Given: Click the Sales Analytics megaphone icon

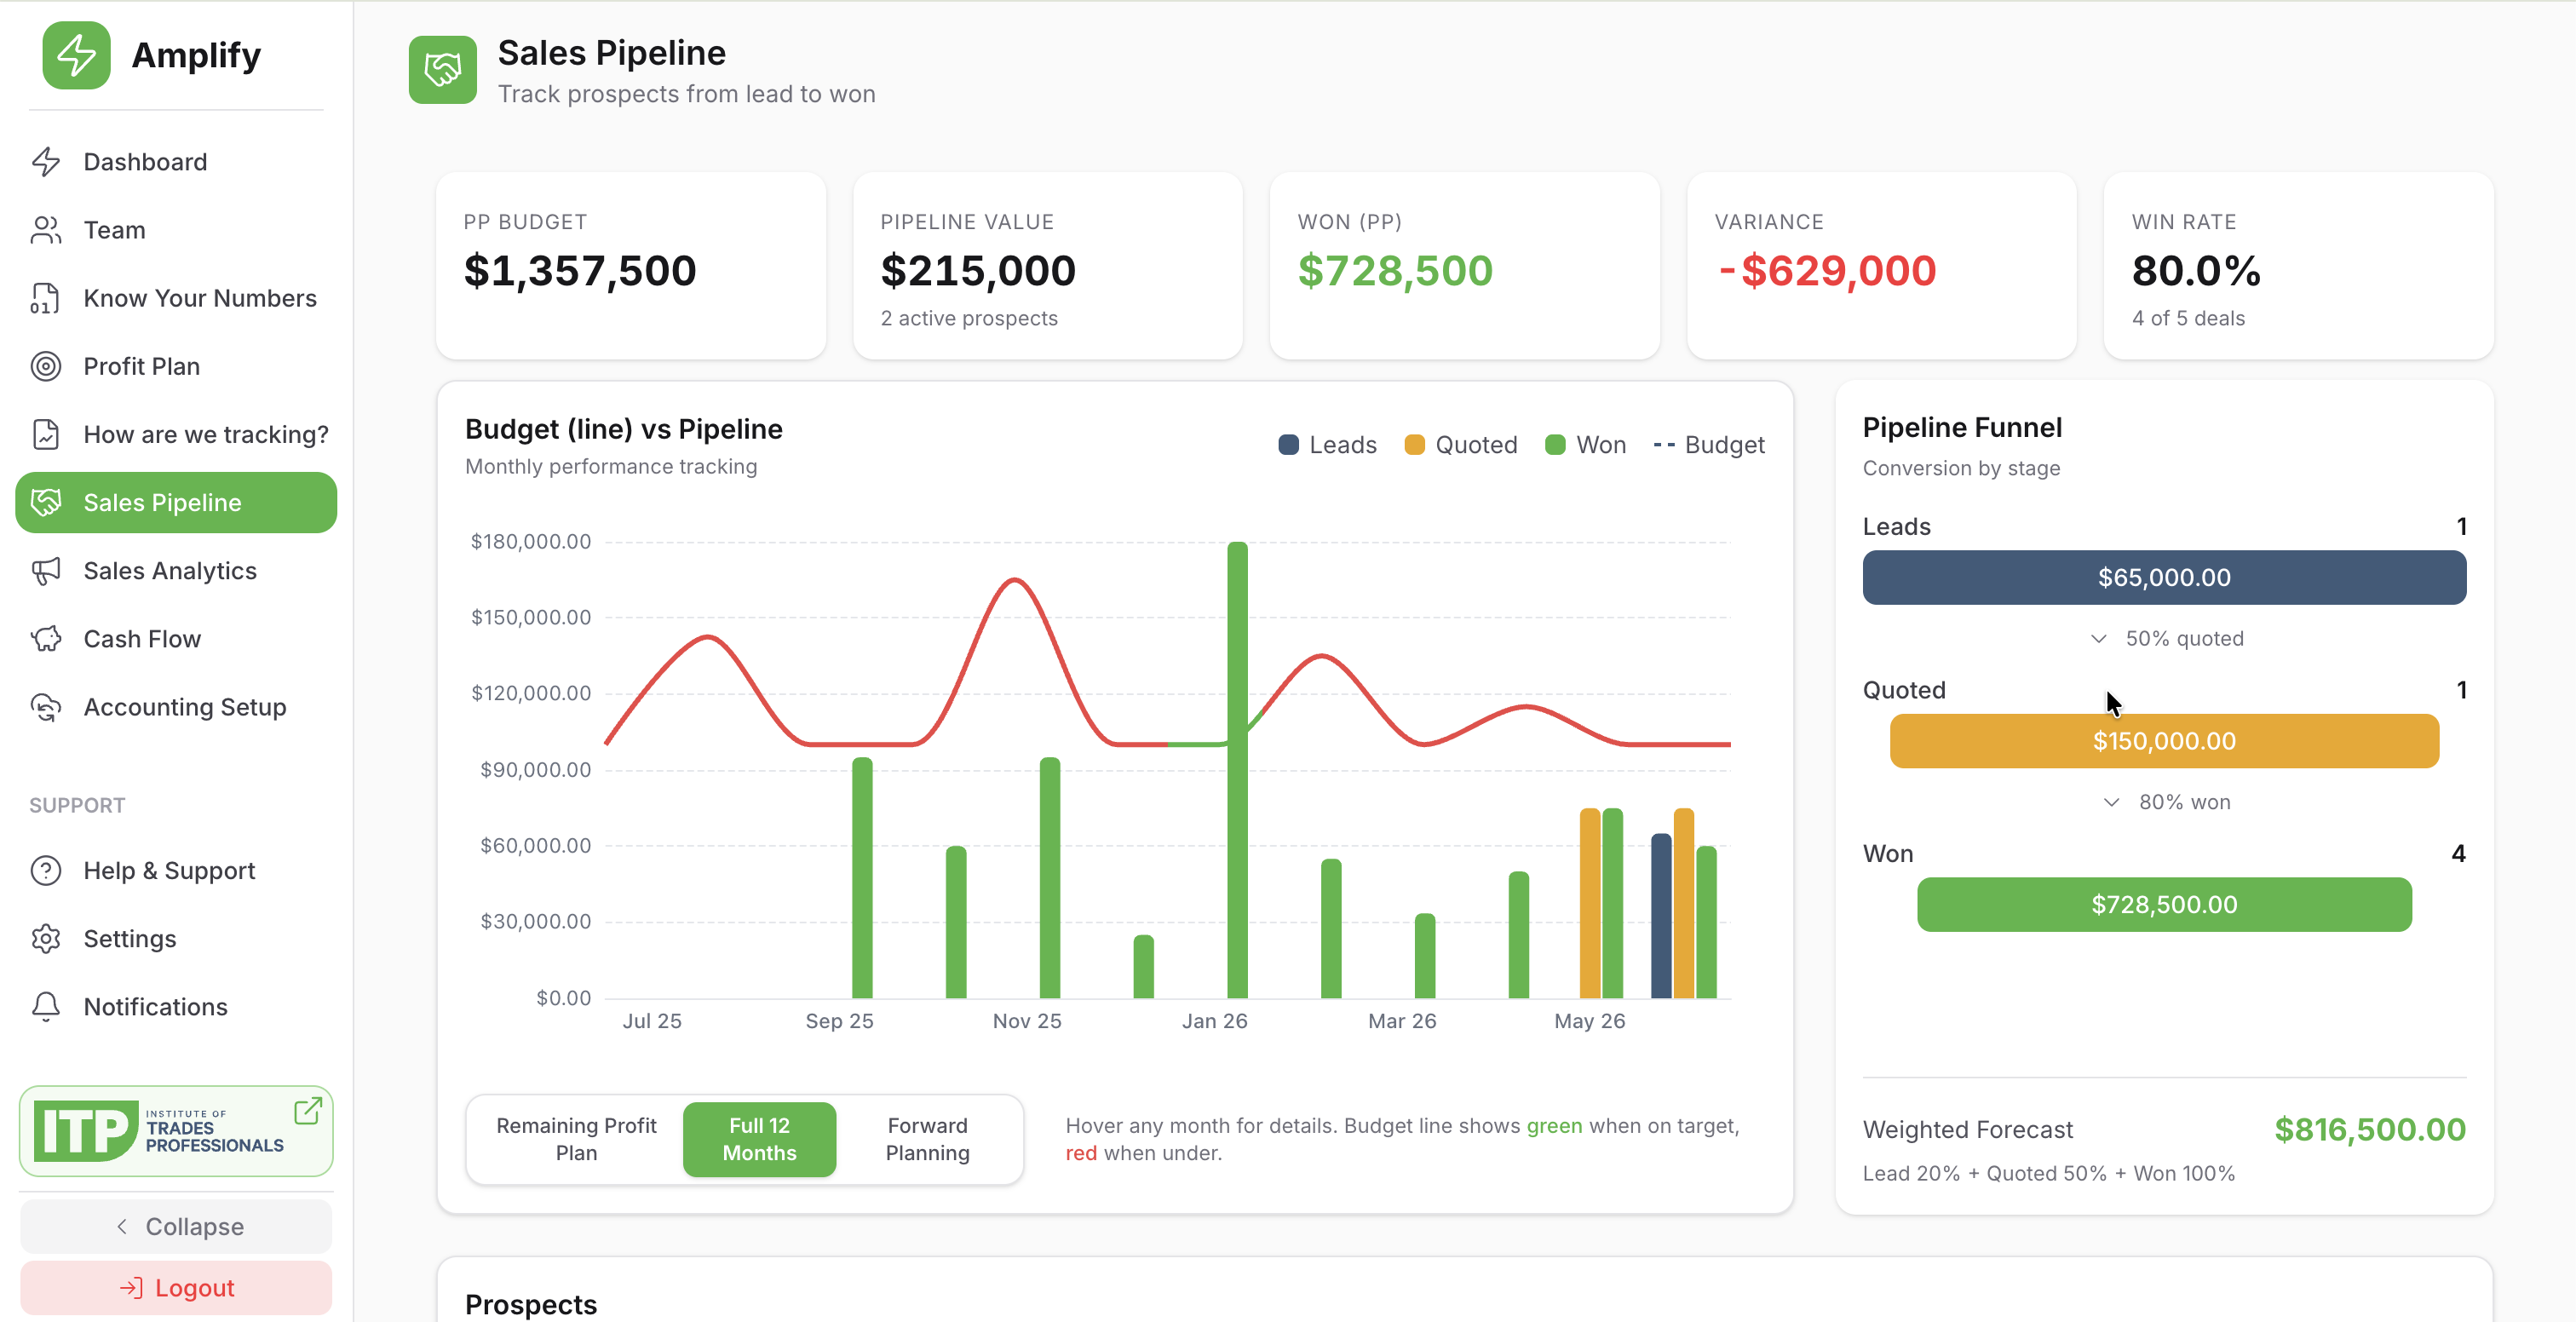Looking at the screenshot, I should [x=46, y=571].
